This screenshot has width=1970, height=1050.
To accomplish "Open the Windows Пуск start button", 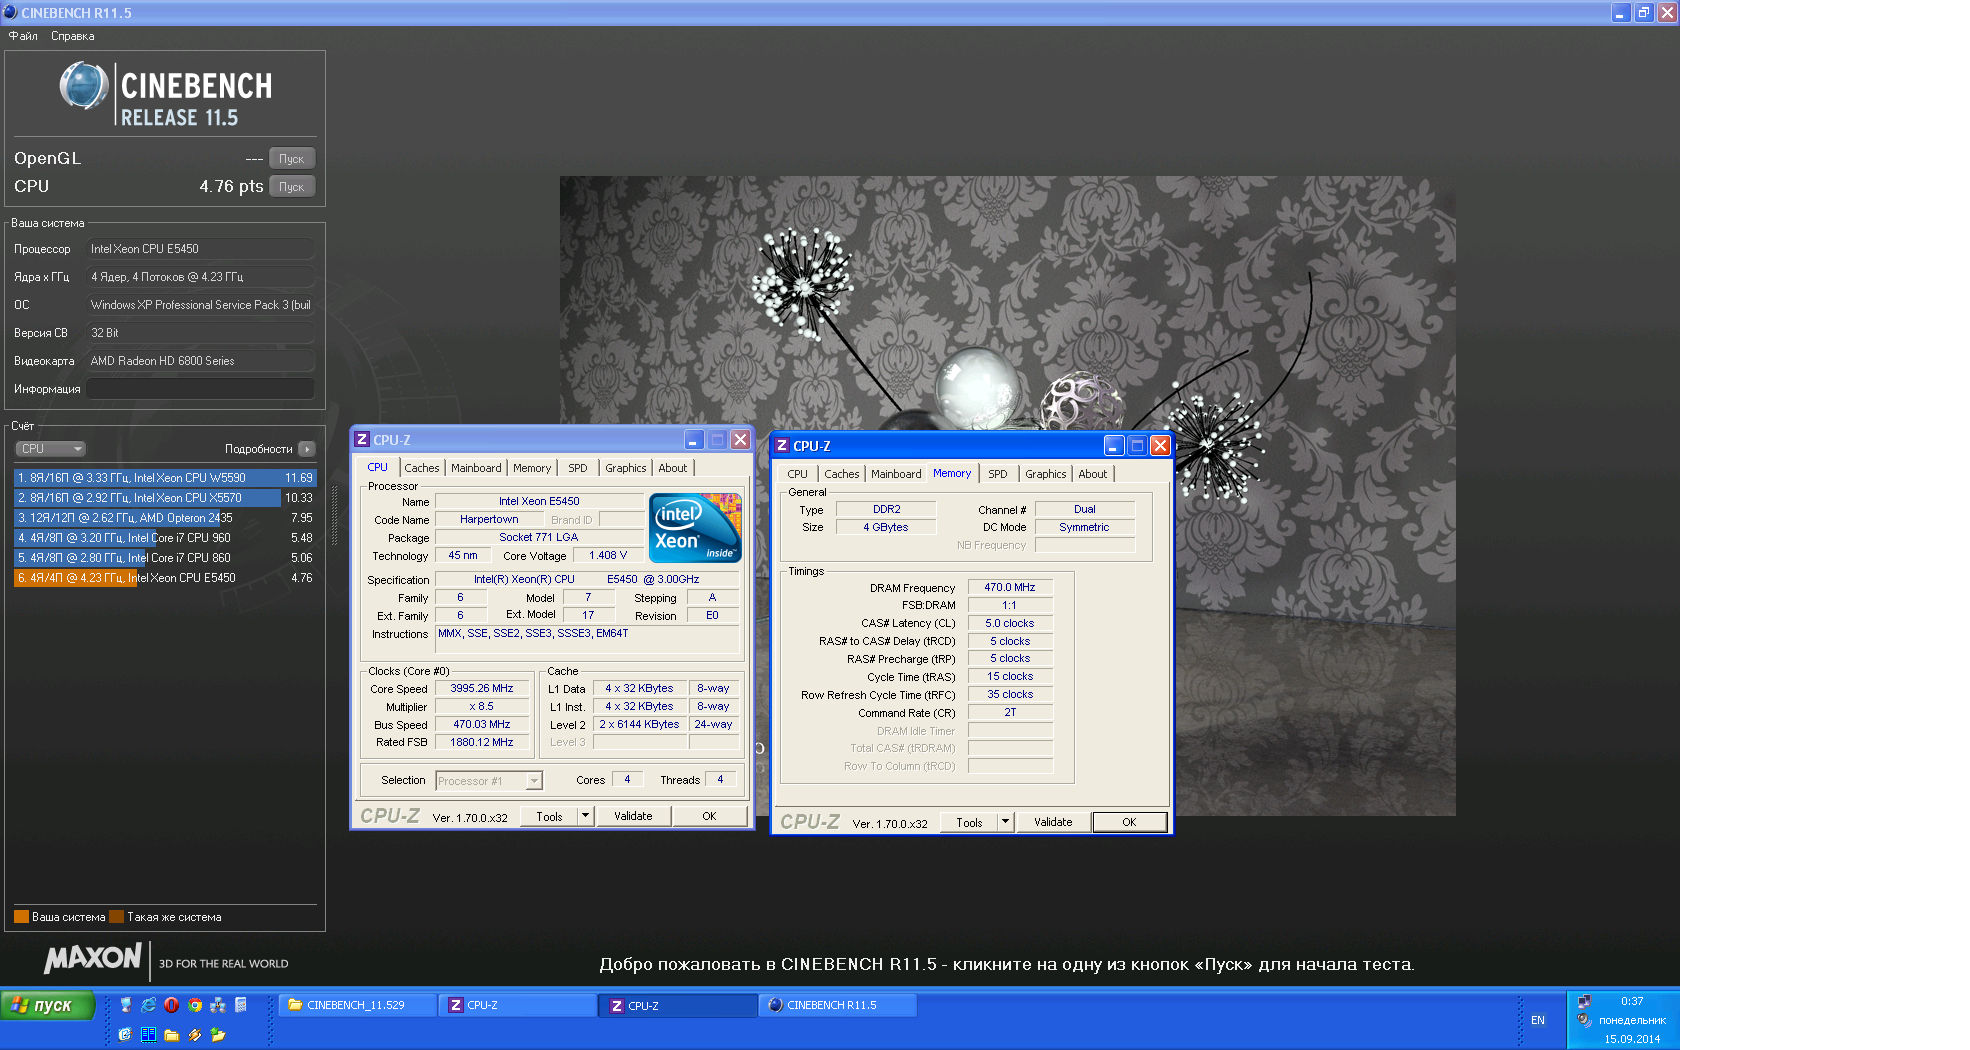I will coord(48,1005).
